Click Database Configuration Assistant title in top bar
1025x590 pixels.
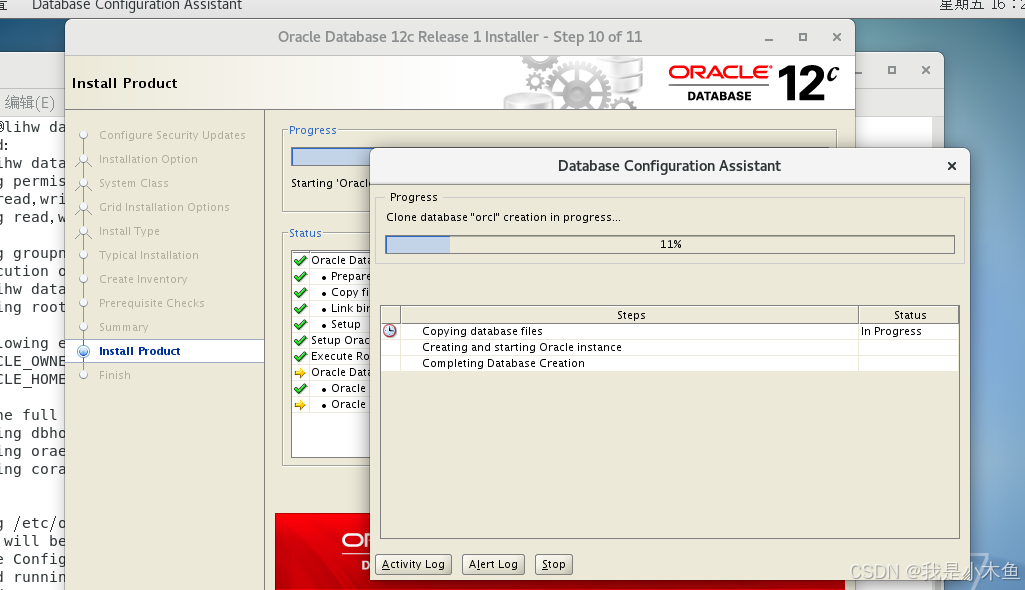tap(137, 5)
